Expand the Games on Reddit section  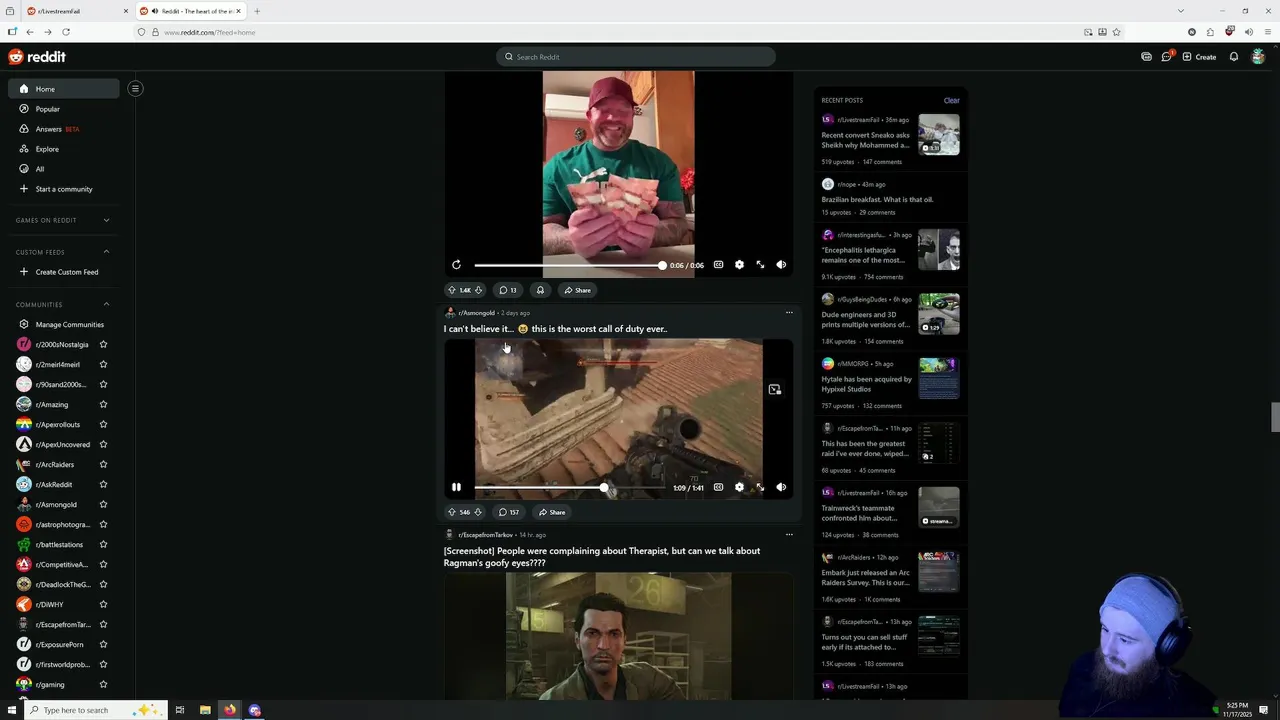point(64,220)
